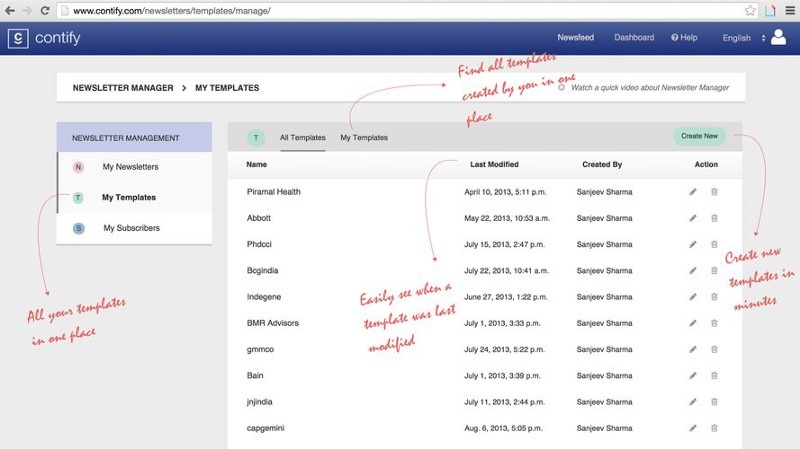Delete the jnjindia template

714,402
